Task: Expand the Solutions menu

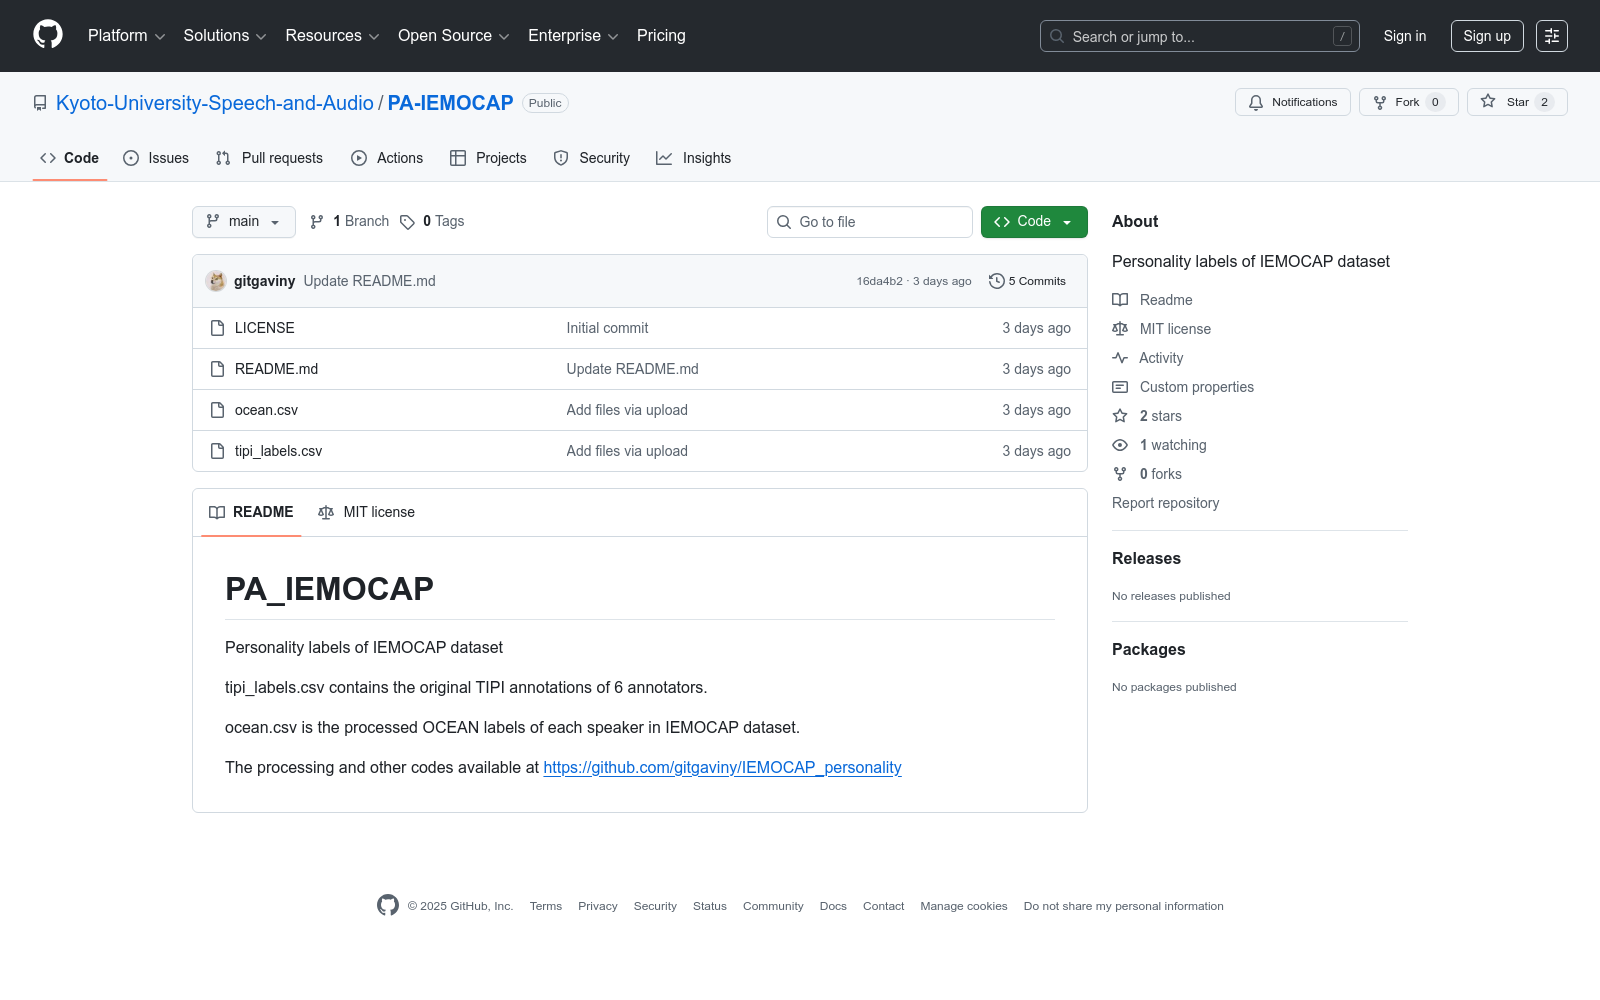Action: [225, 36]
